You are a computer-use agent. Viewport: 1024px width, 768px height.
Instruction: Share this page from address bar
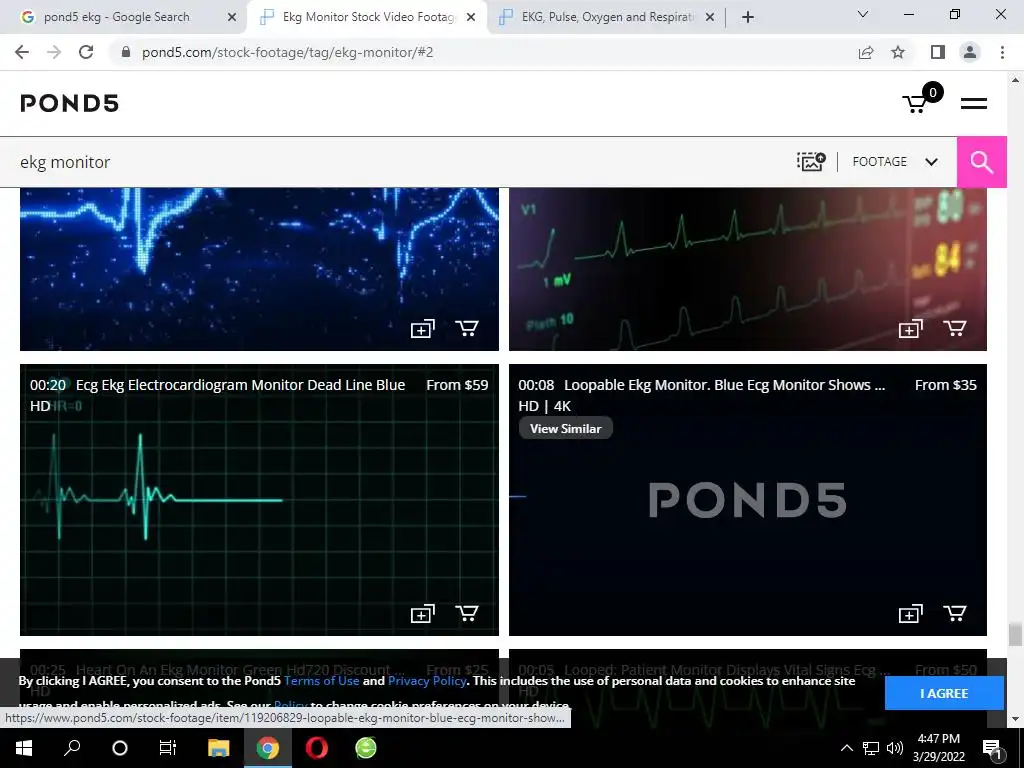coord(866,52)
